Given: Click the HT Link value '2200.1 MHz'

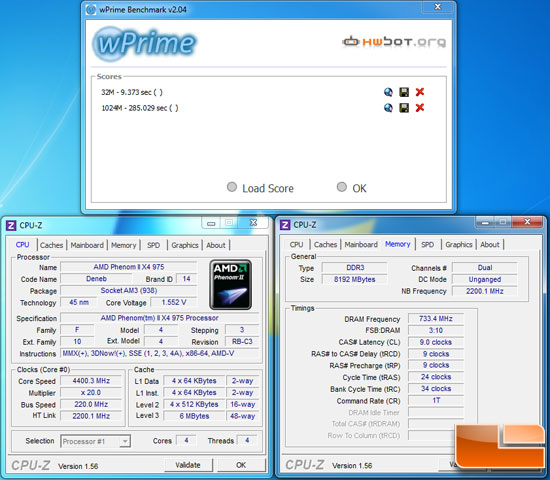Looking at the screenshot, I should [91, 416].
